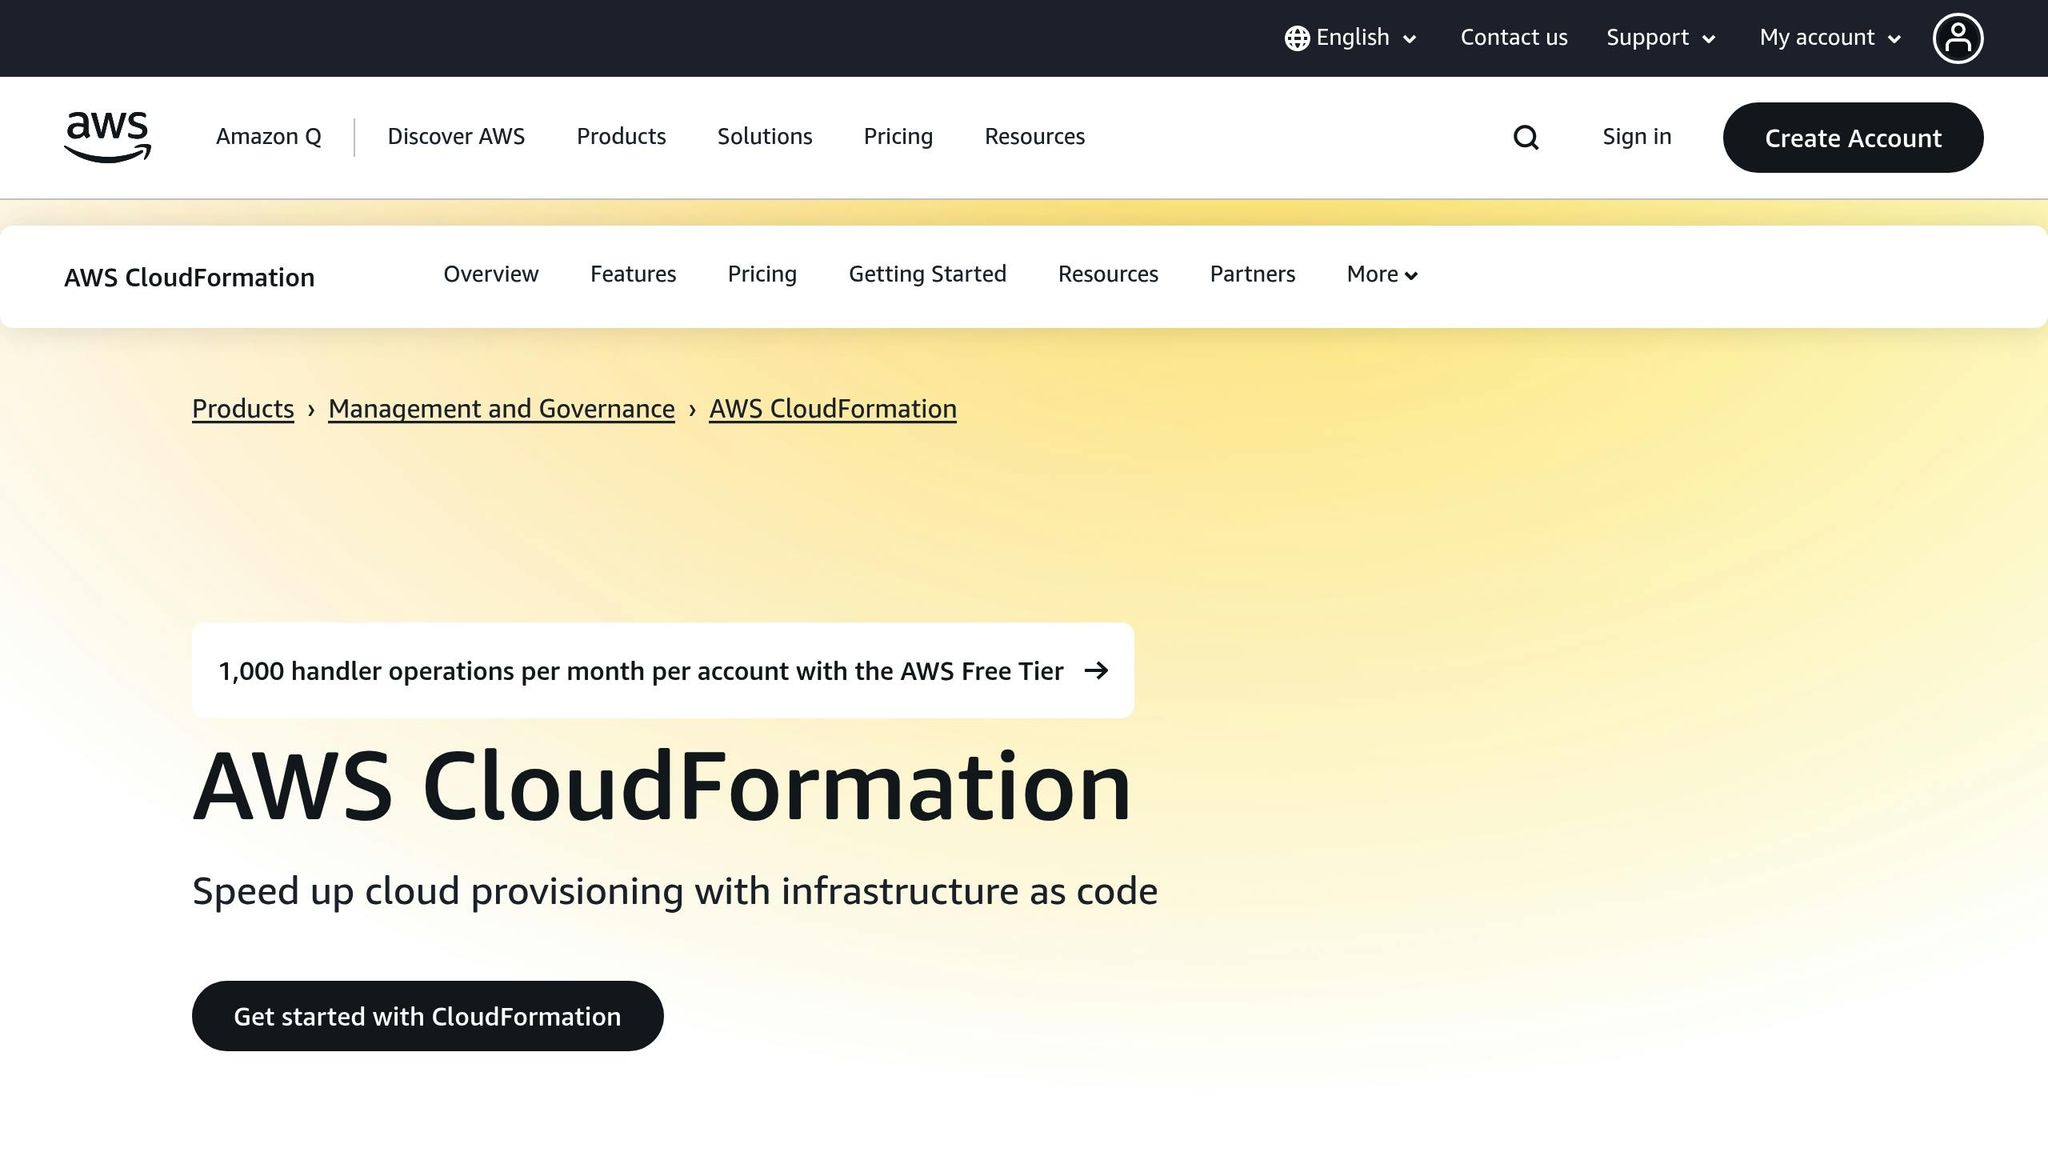This screenshot has width=2048, height=1152.
Task: Expand the More menu in CloudFormation nav
Action: (x=1382, y=274)
